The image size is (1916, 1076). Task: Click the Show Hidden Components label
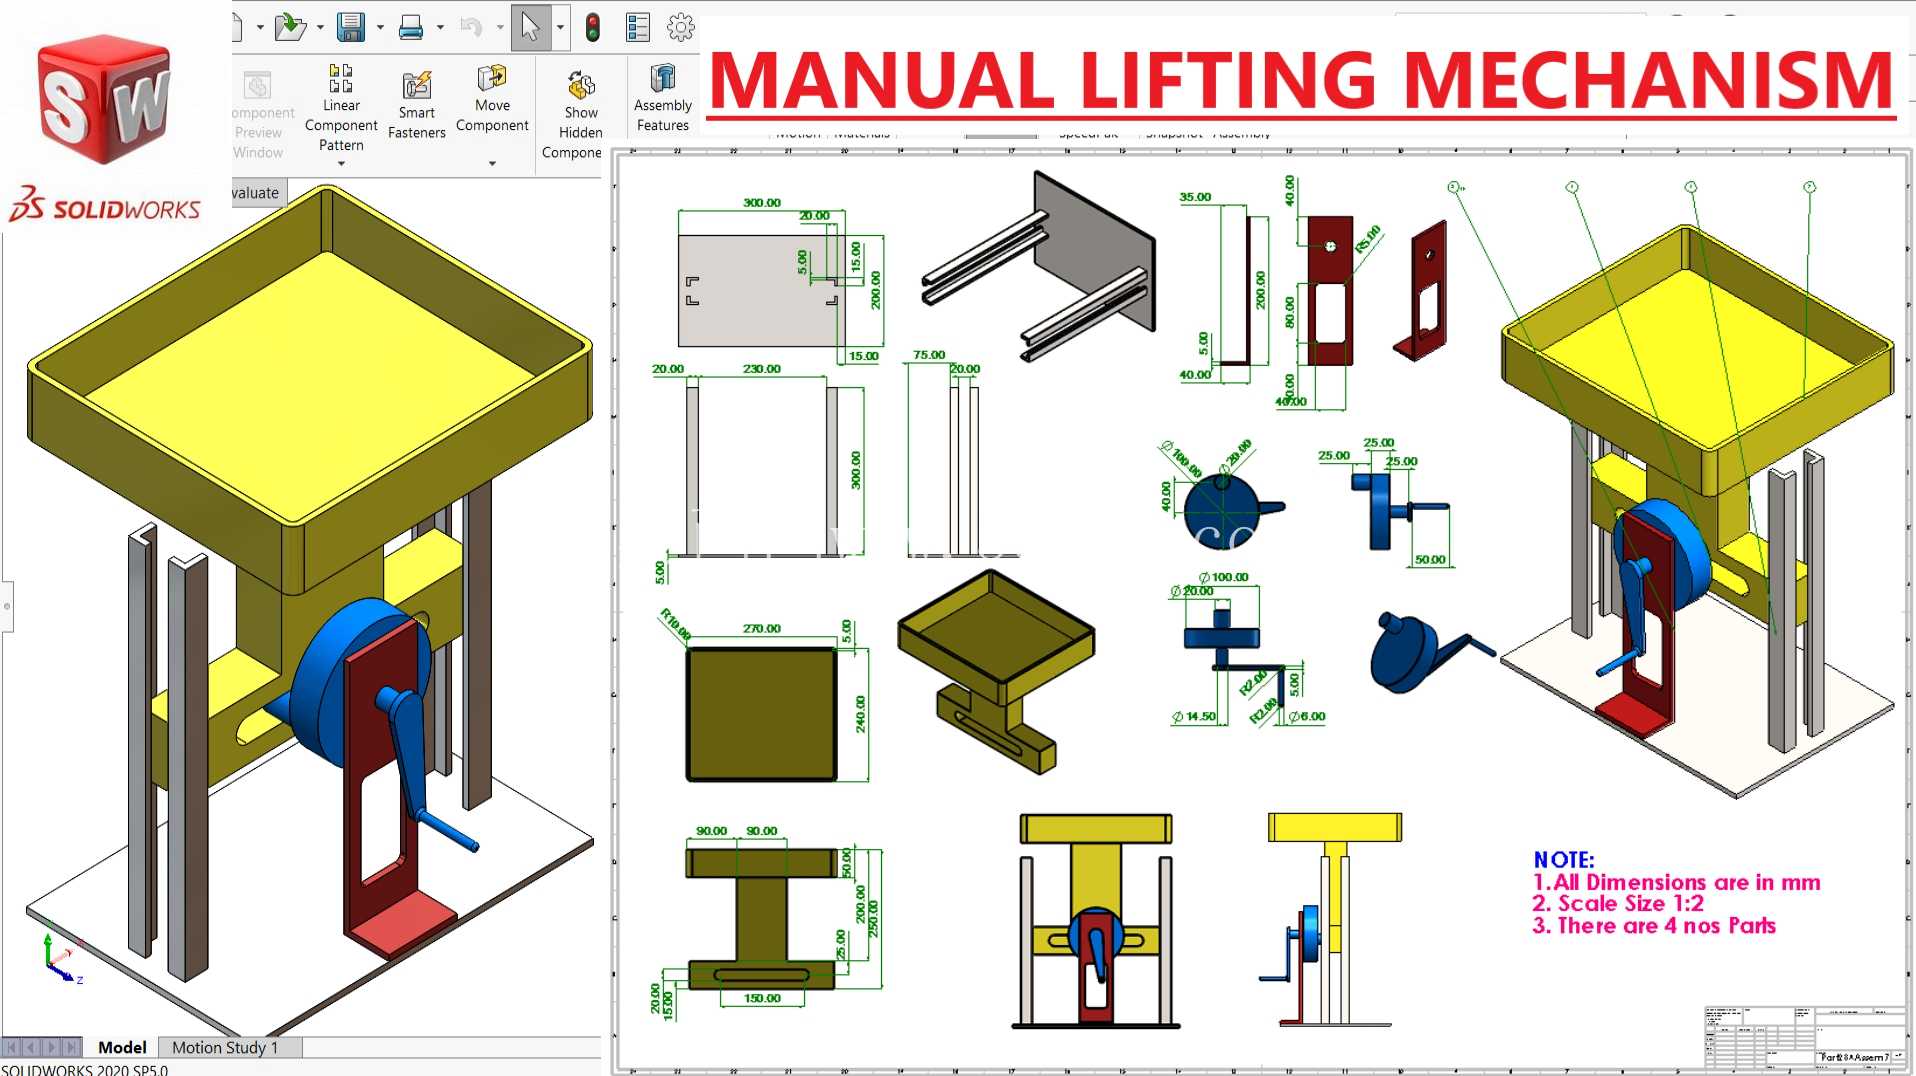pos(576,132)
